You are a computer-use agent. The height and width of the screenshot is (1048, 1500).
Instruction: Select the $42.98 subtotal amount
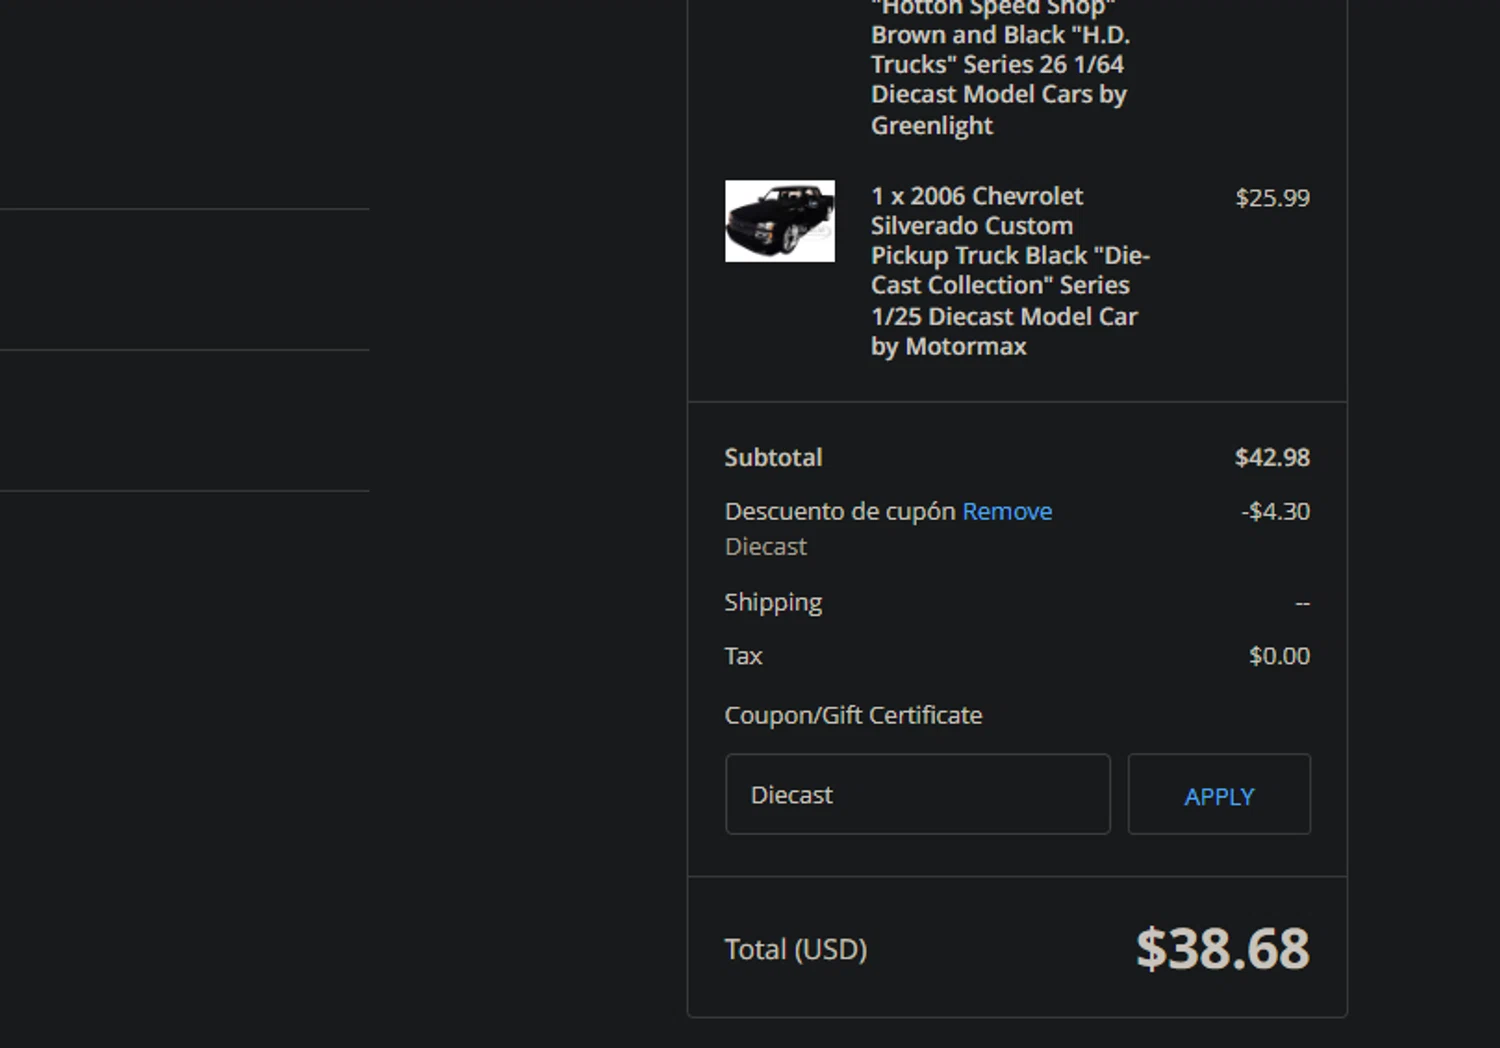pyautogui.click(x=1272, y=458)
